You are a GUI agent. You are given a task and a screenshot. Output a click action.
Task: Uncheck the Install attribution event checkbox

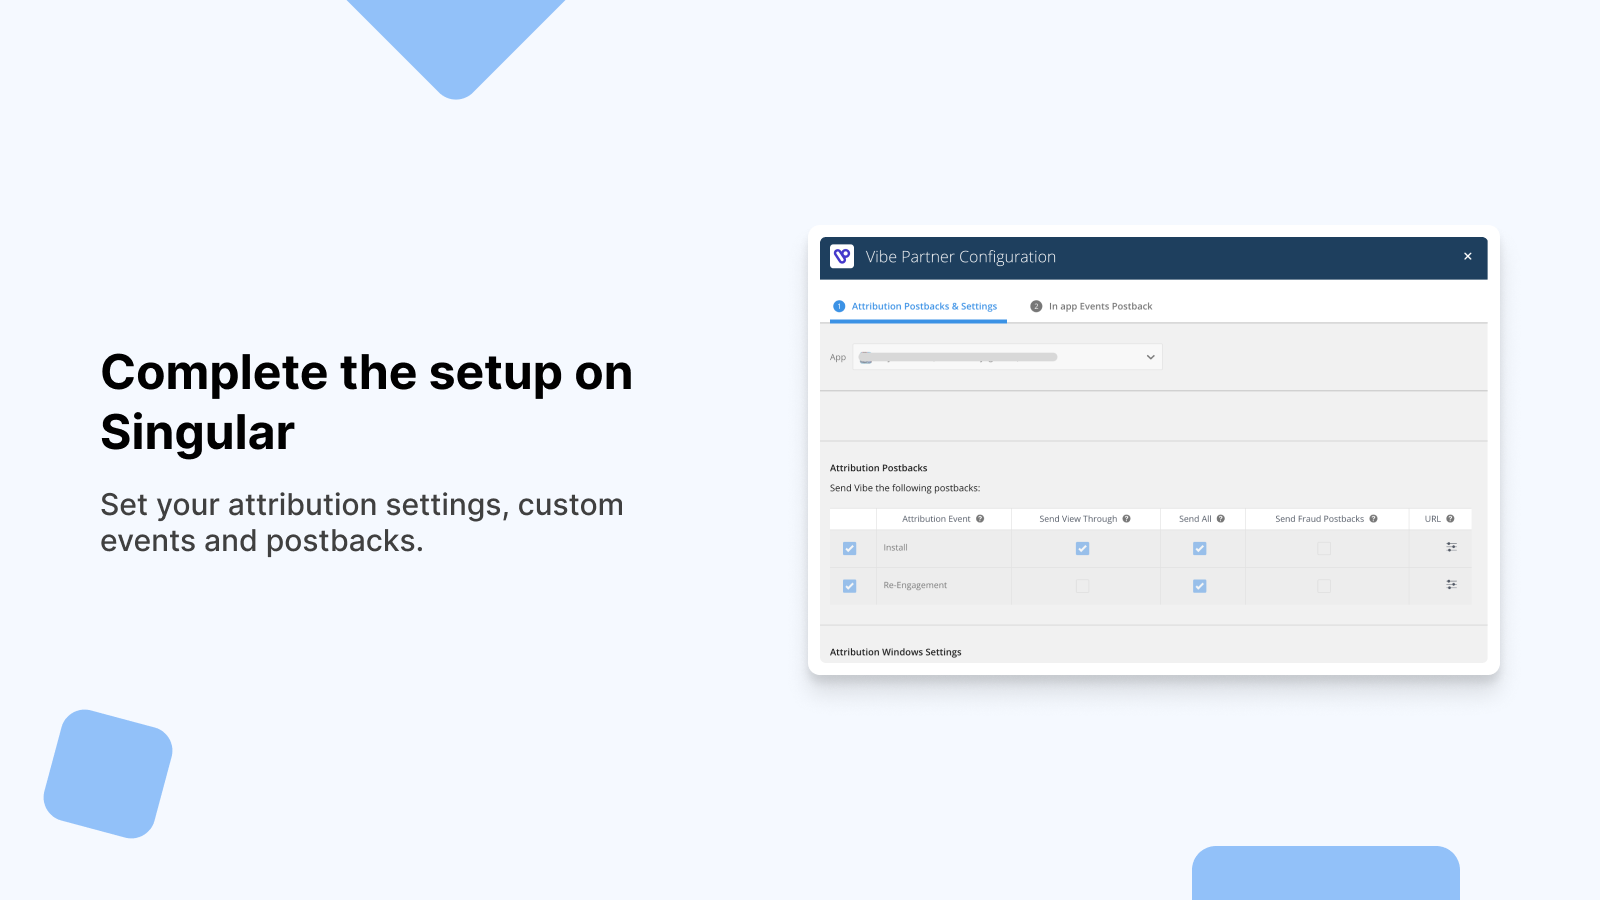tap(850, 548)
